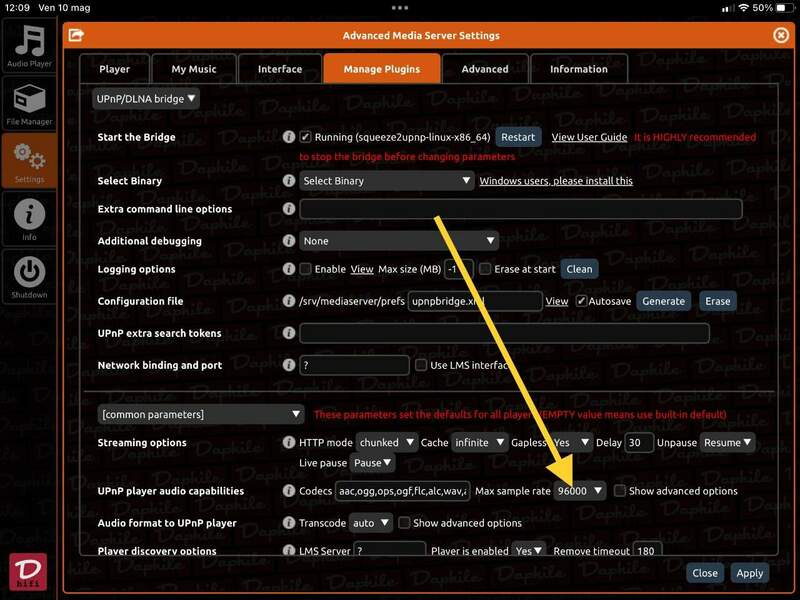Open the Audio Player sidebar icon
Viewport: 800px width, 600px height.
(29, 45)
